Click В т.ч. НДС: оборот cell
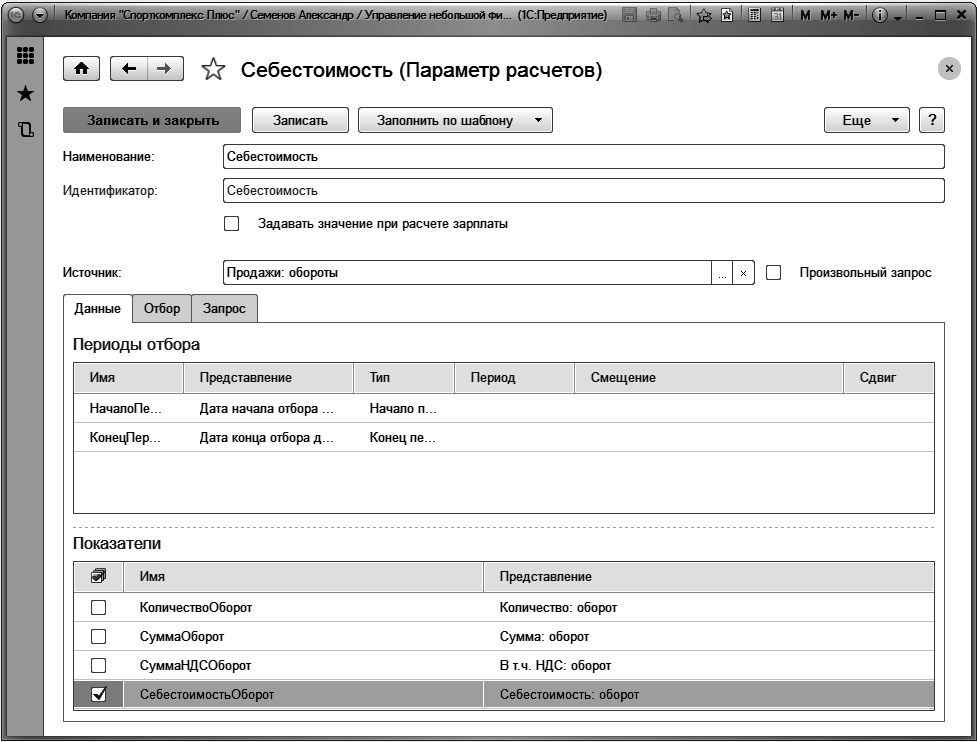This screenshot has height=742, width=977. coord(708,665)
